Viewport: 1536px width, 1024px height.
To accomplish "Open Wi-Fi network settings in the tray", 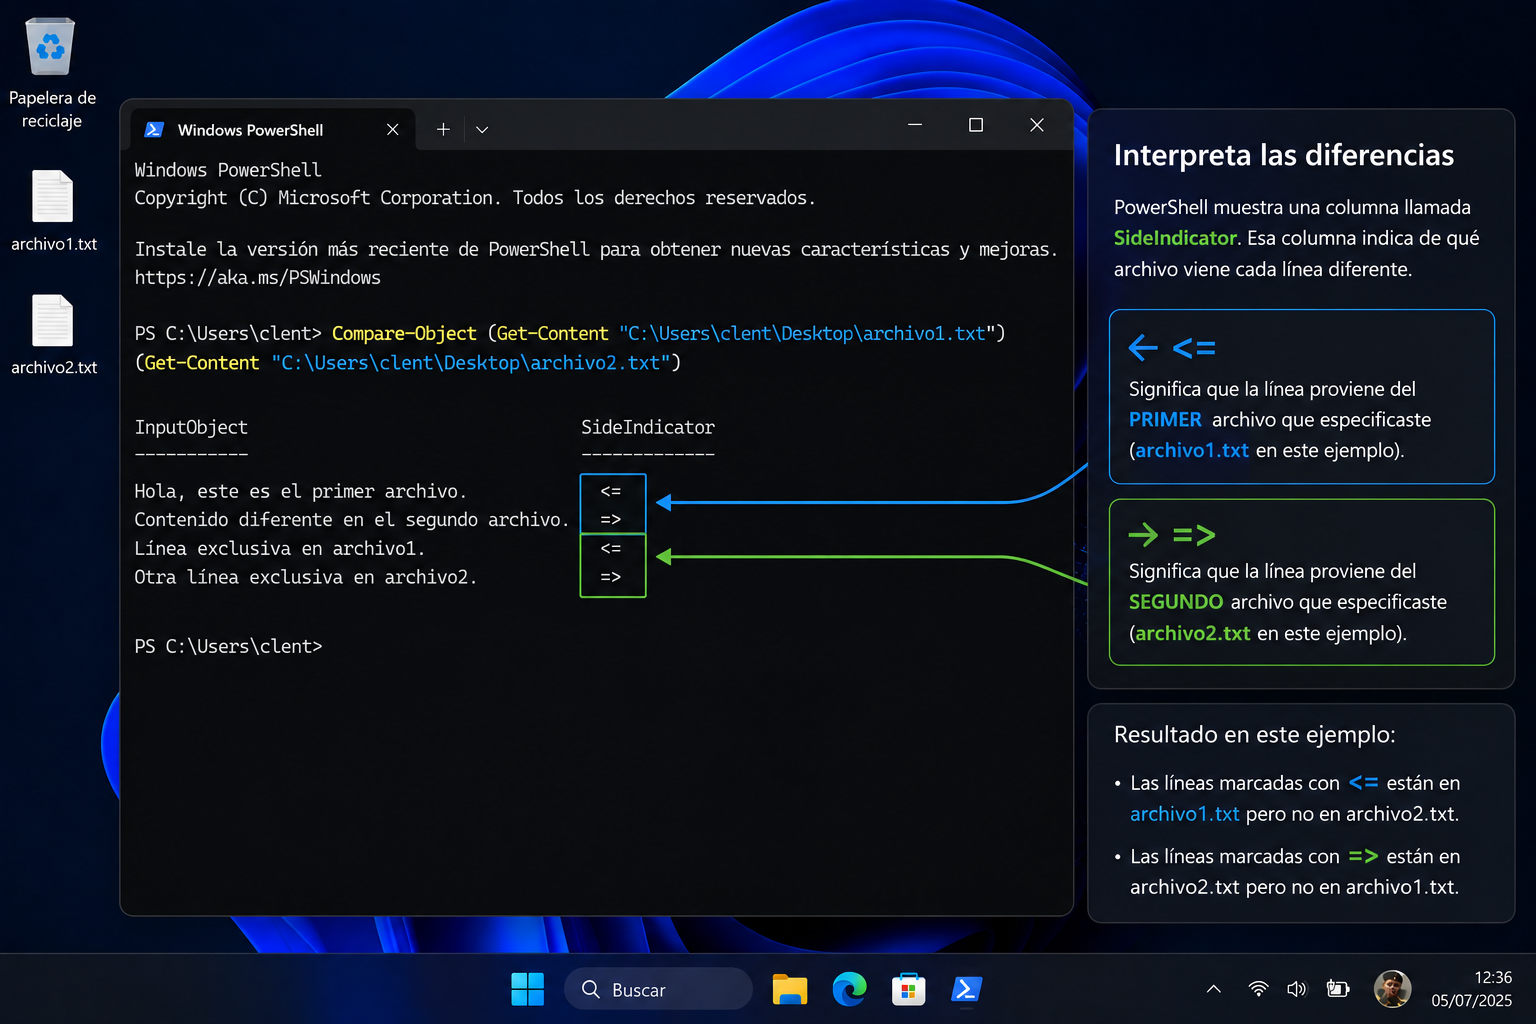I will (1259, 989).
